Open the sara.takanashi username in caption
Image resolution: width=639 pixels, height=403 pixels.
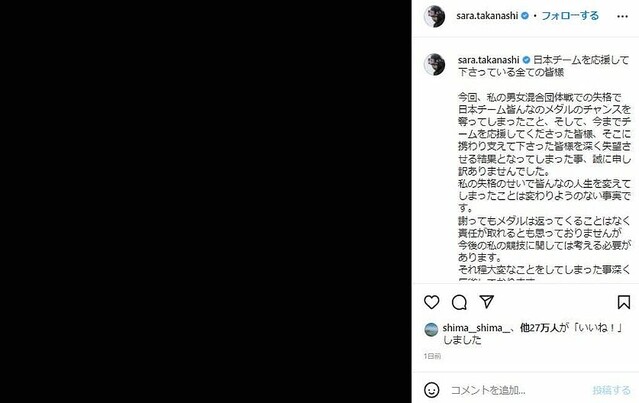(488, 60)
